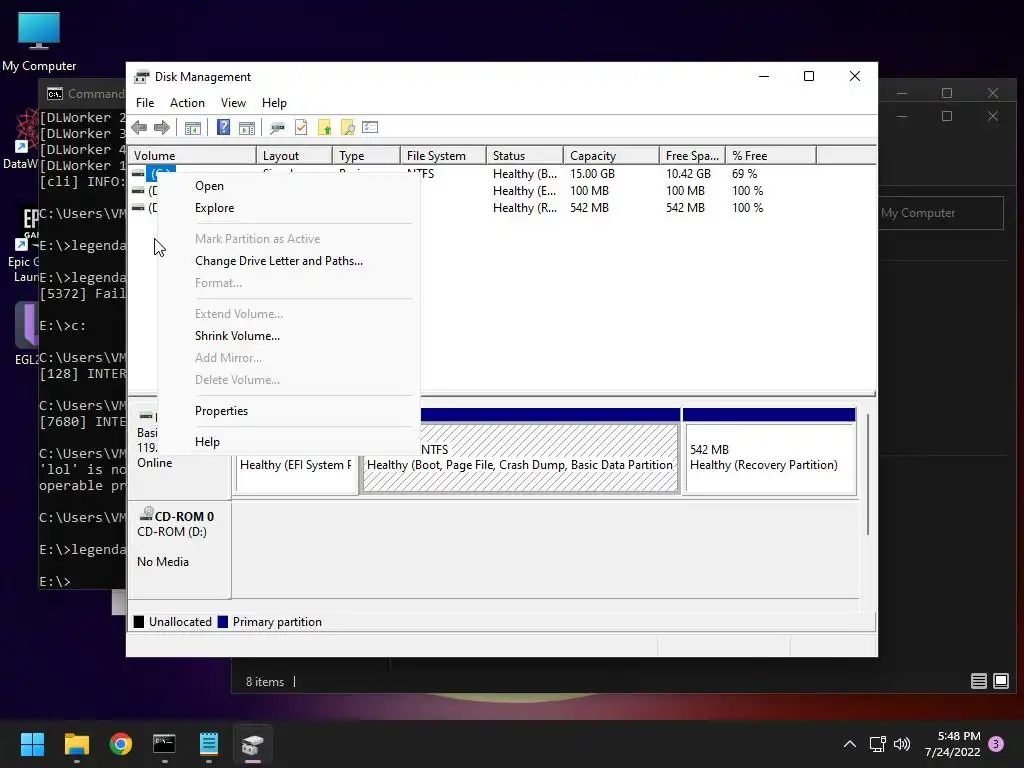This screenshot has width=1024, height=768.
Task: Click the taskbar clock showing 5:48 PM
Action: pyautogui.click(x=953, y=744)
